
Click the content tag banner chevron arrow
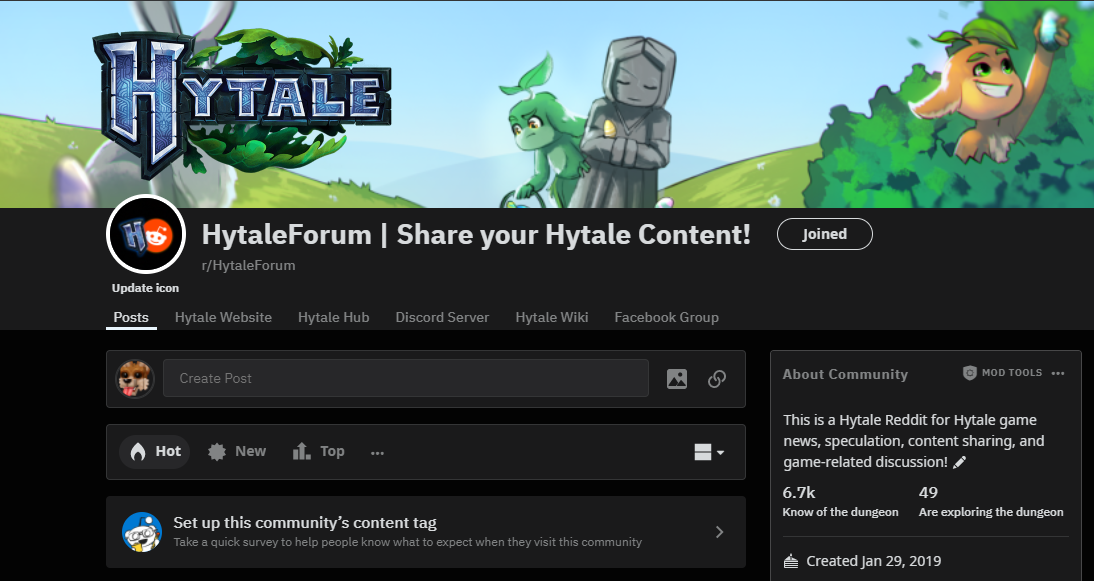pyautogui.click(x=719, y=532)
